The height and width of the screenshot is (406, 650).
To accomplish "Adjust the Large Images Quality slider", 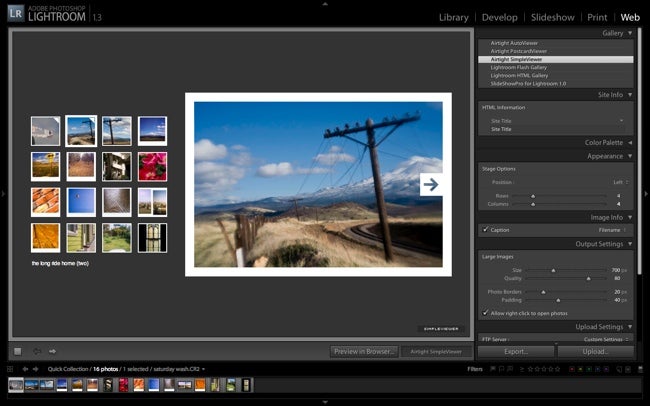I will (588, 278).
